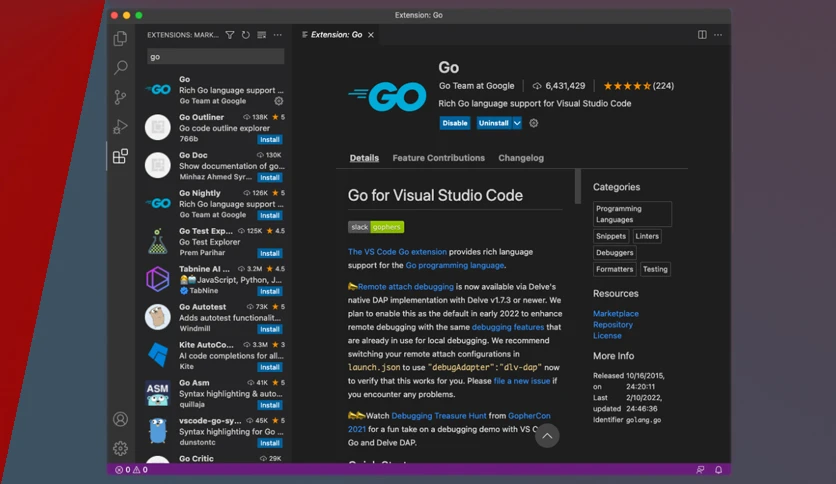Select the Go extension in the results list
This screenshot has height=484, width=836.
click(x=215, y=90)
